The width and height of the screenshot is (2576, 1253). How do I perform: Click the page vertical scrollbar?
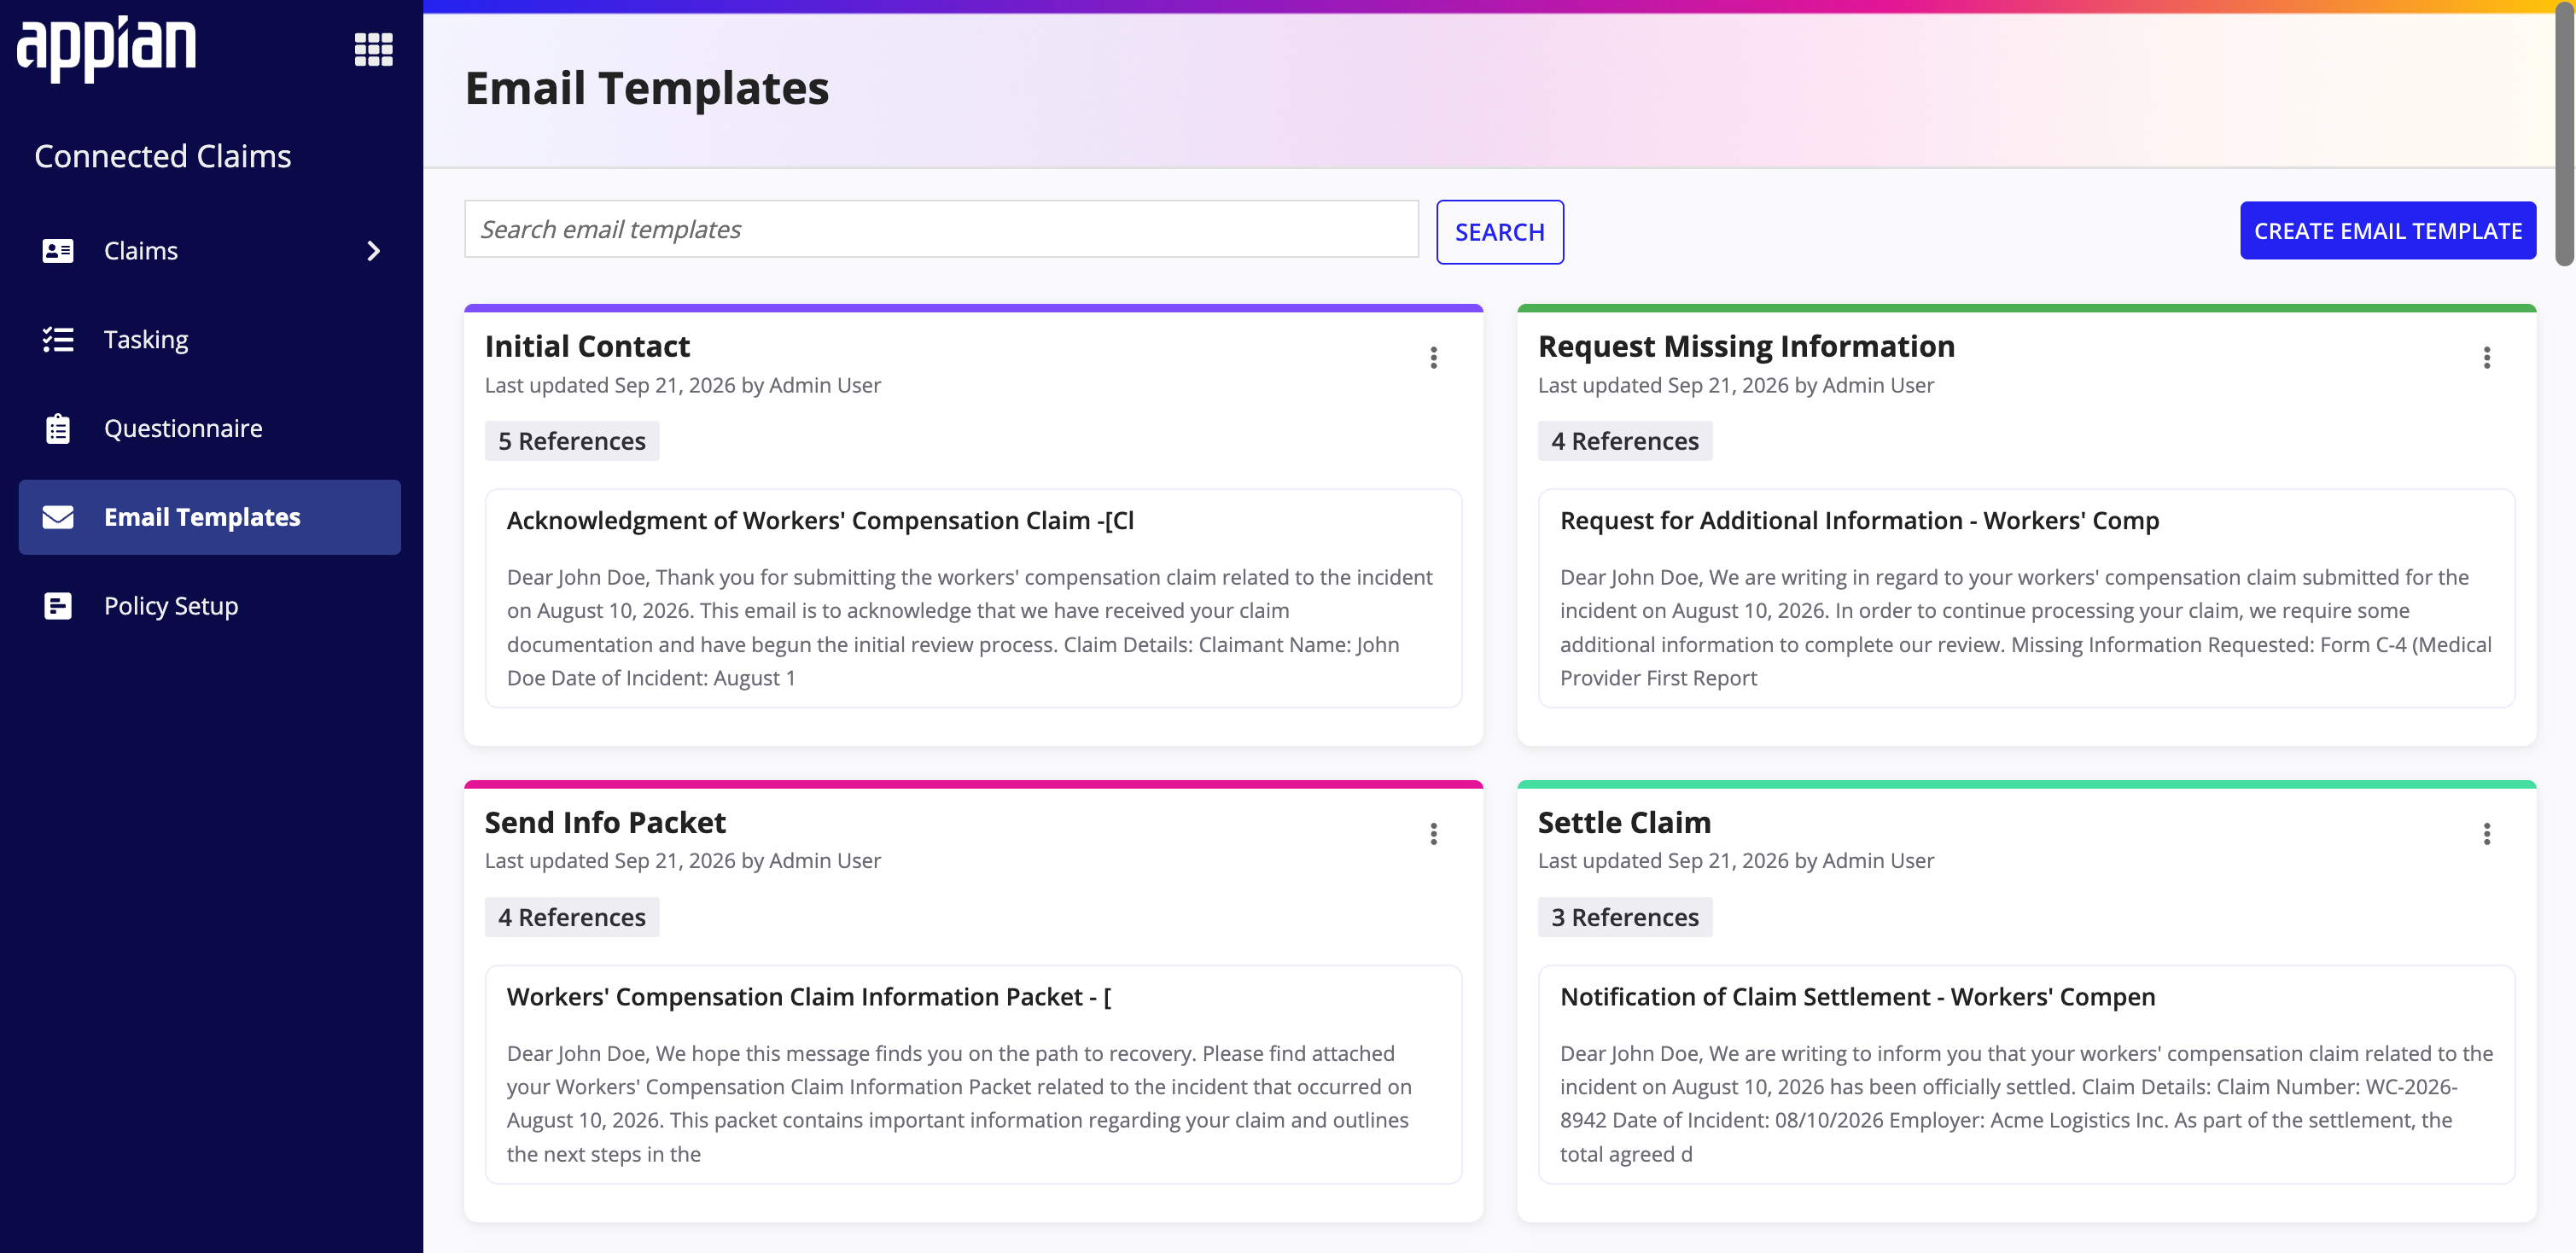coord(2565,135)
